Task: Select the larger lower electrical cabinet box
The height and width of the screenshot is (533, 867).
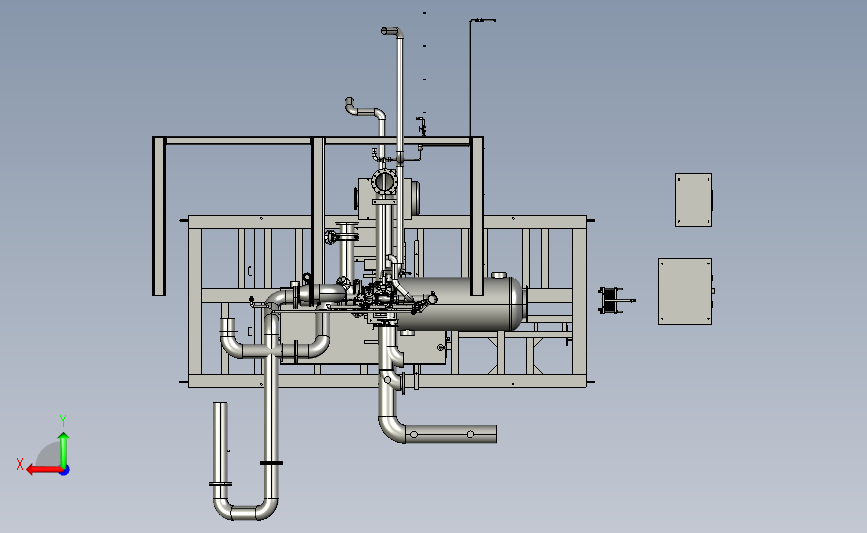Action: click(685, 291)
